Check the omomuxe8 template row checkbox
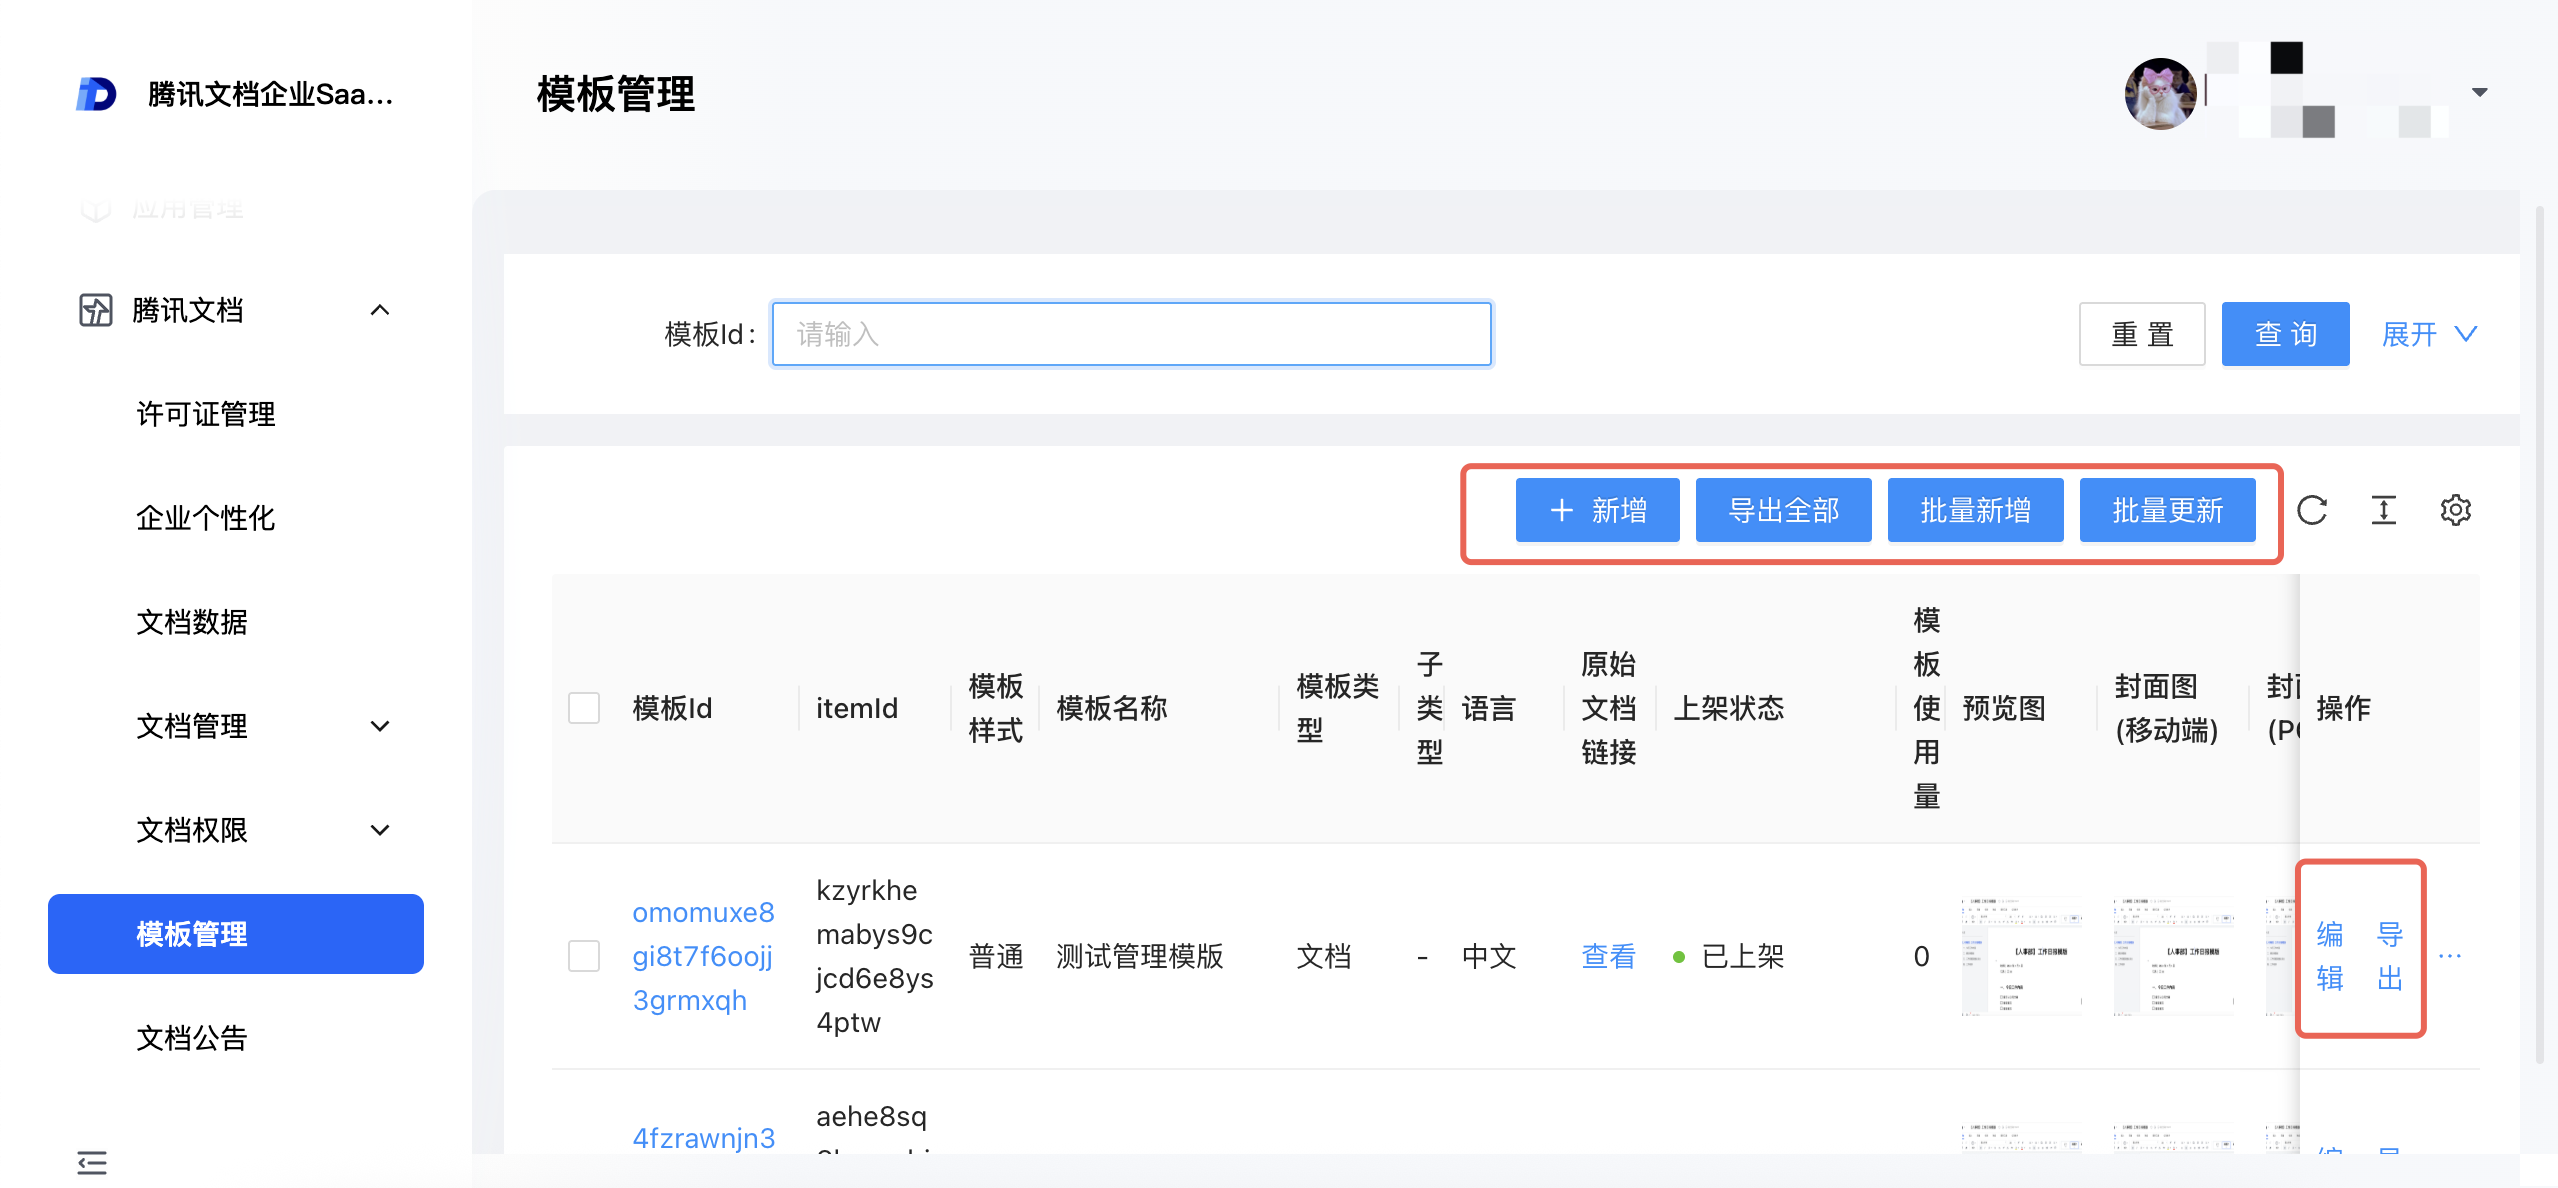 [584, 956]
